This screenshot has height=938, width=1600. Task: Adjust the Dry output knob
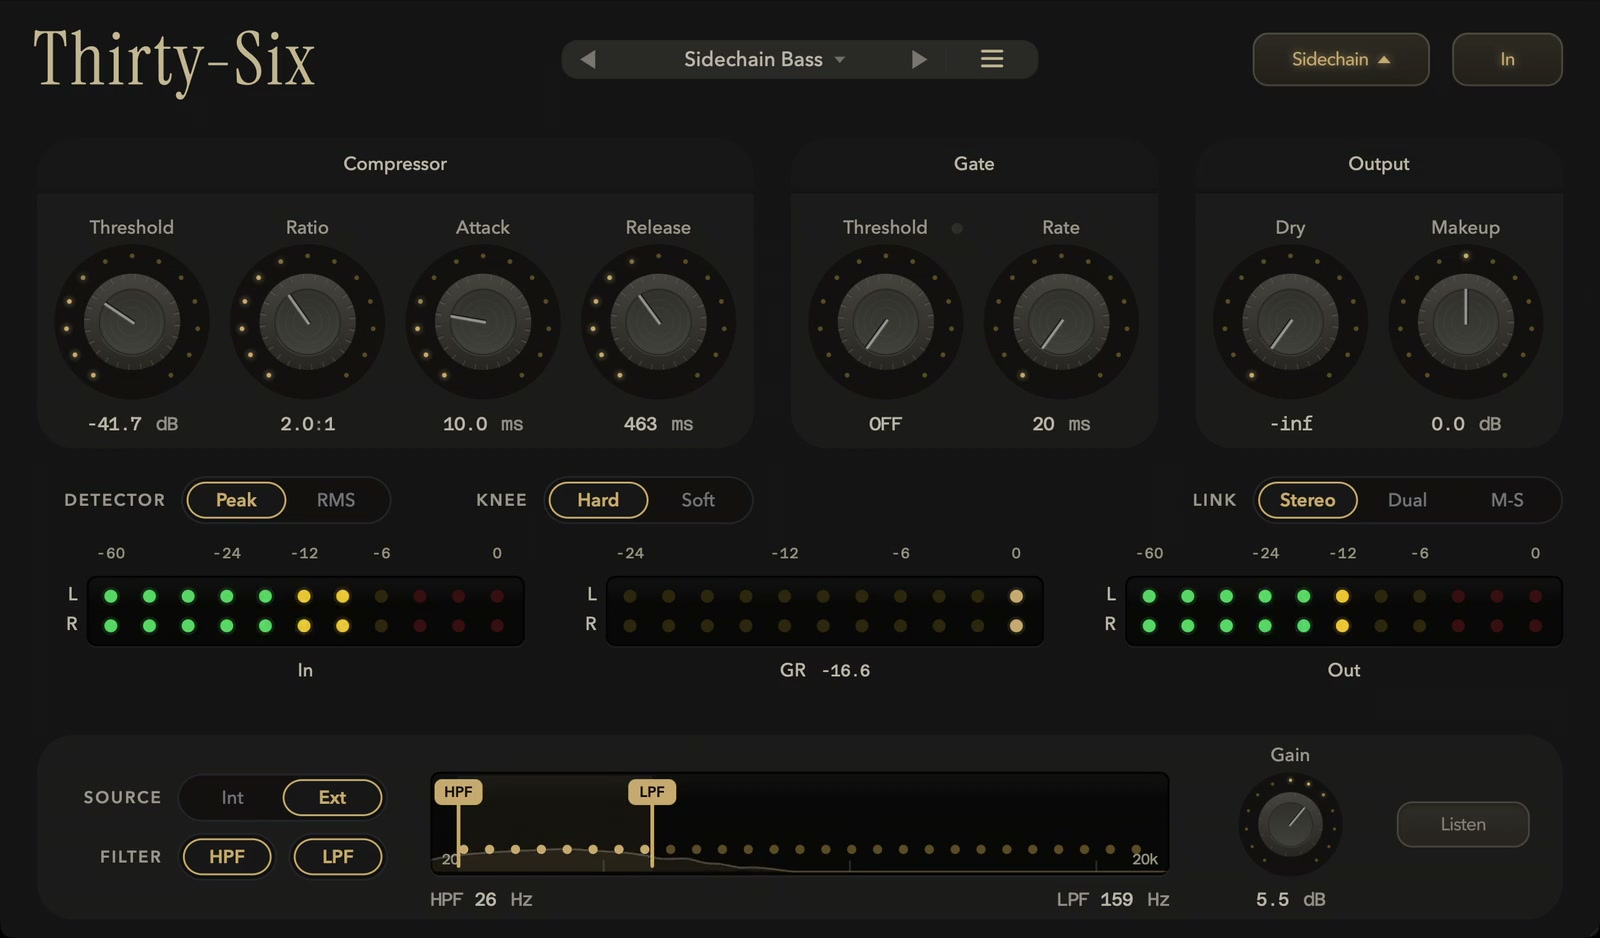[1290, 323]
